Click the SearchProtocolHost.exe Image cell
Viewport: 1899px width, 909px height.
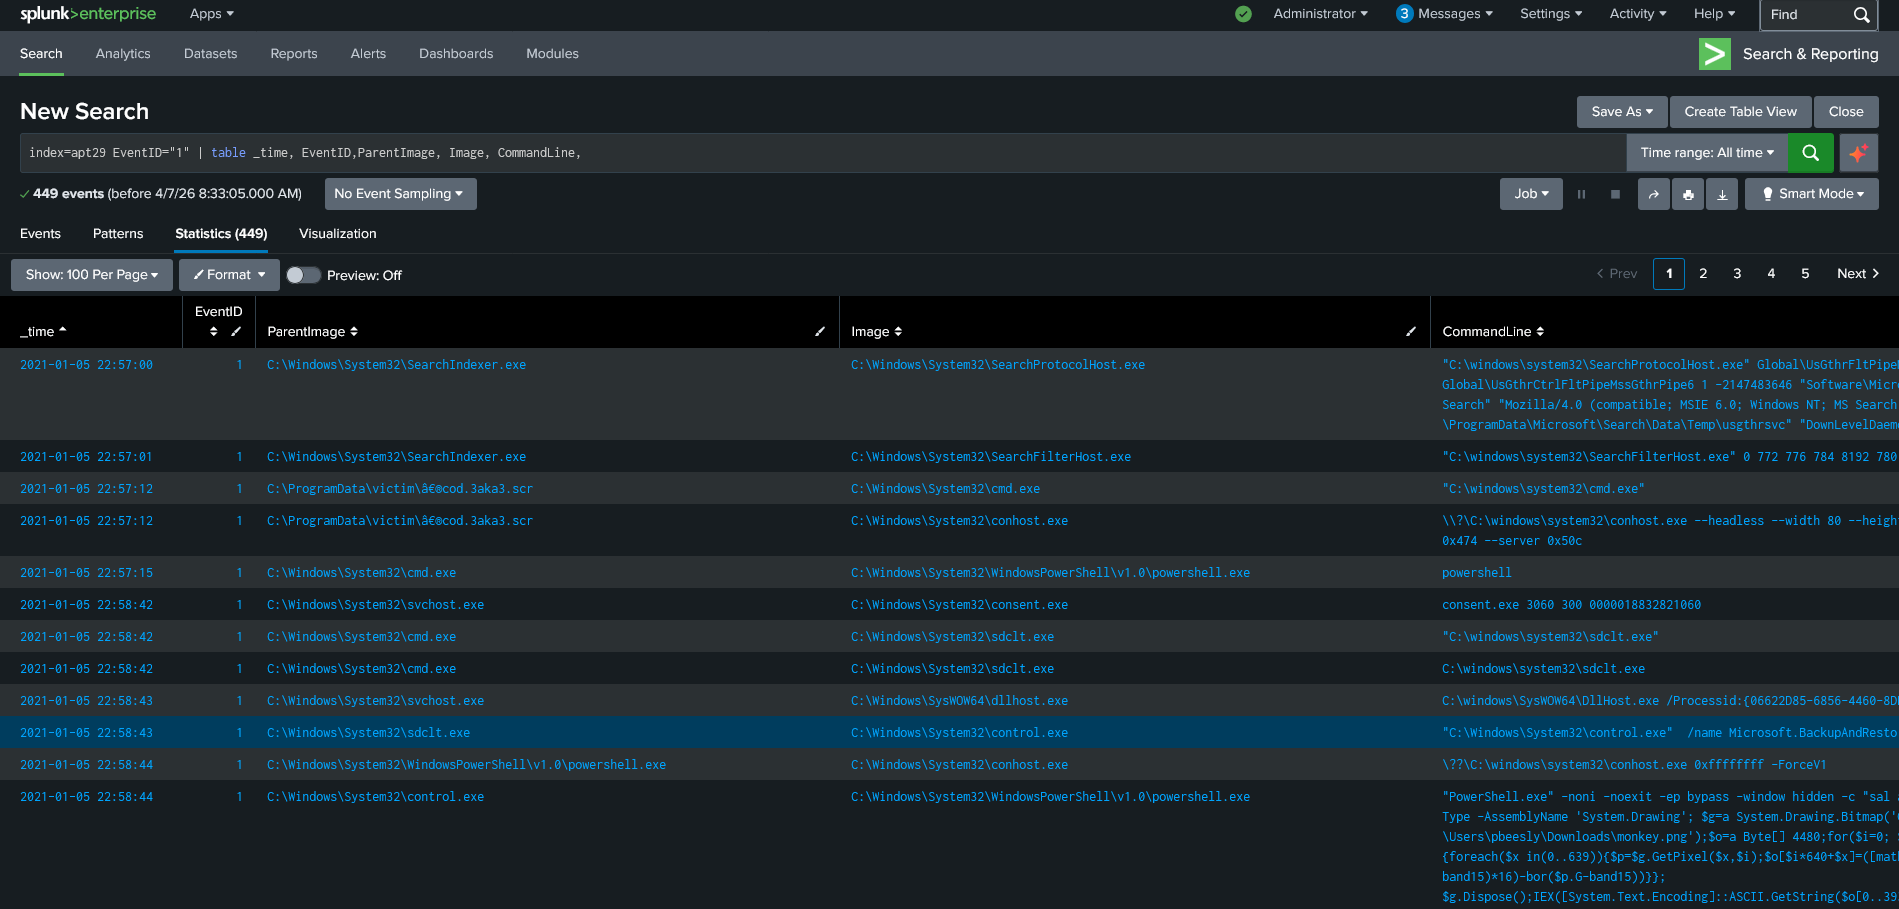coord(998,365)
